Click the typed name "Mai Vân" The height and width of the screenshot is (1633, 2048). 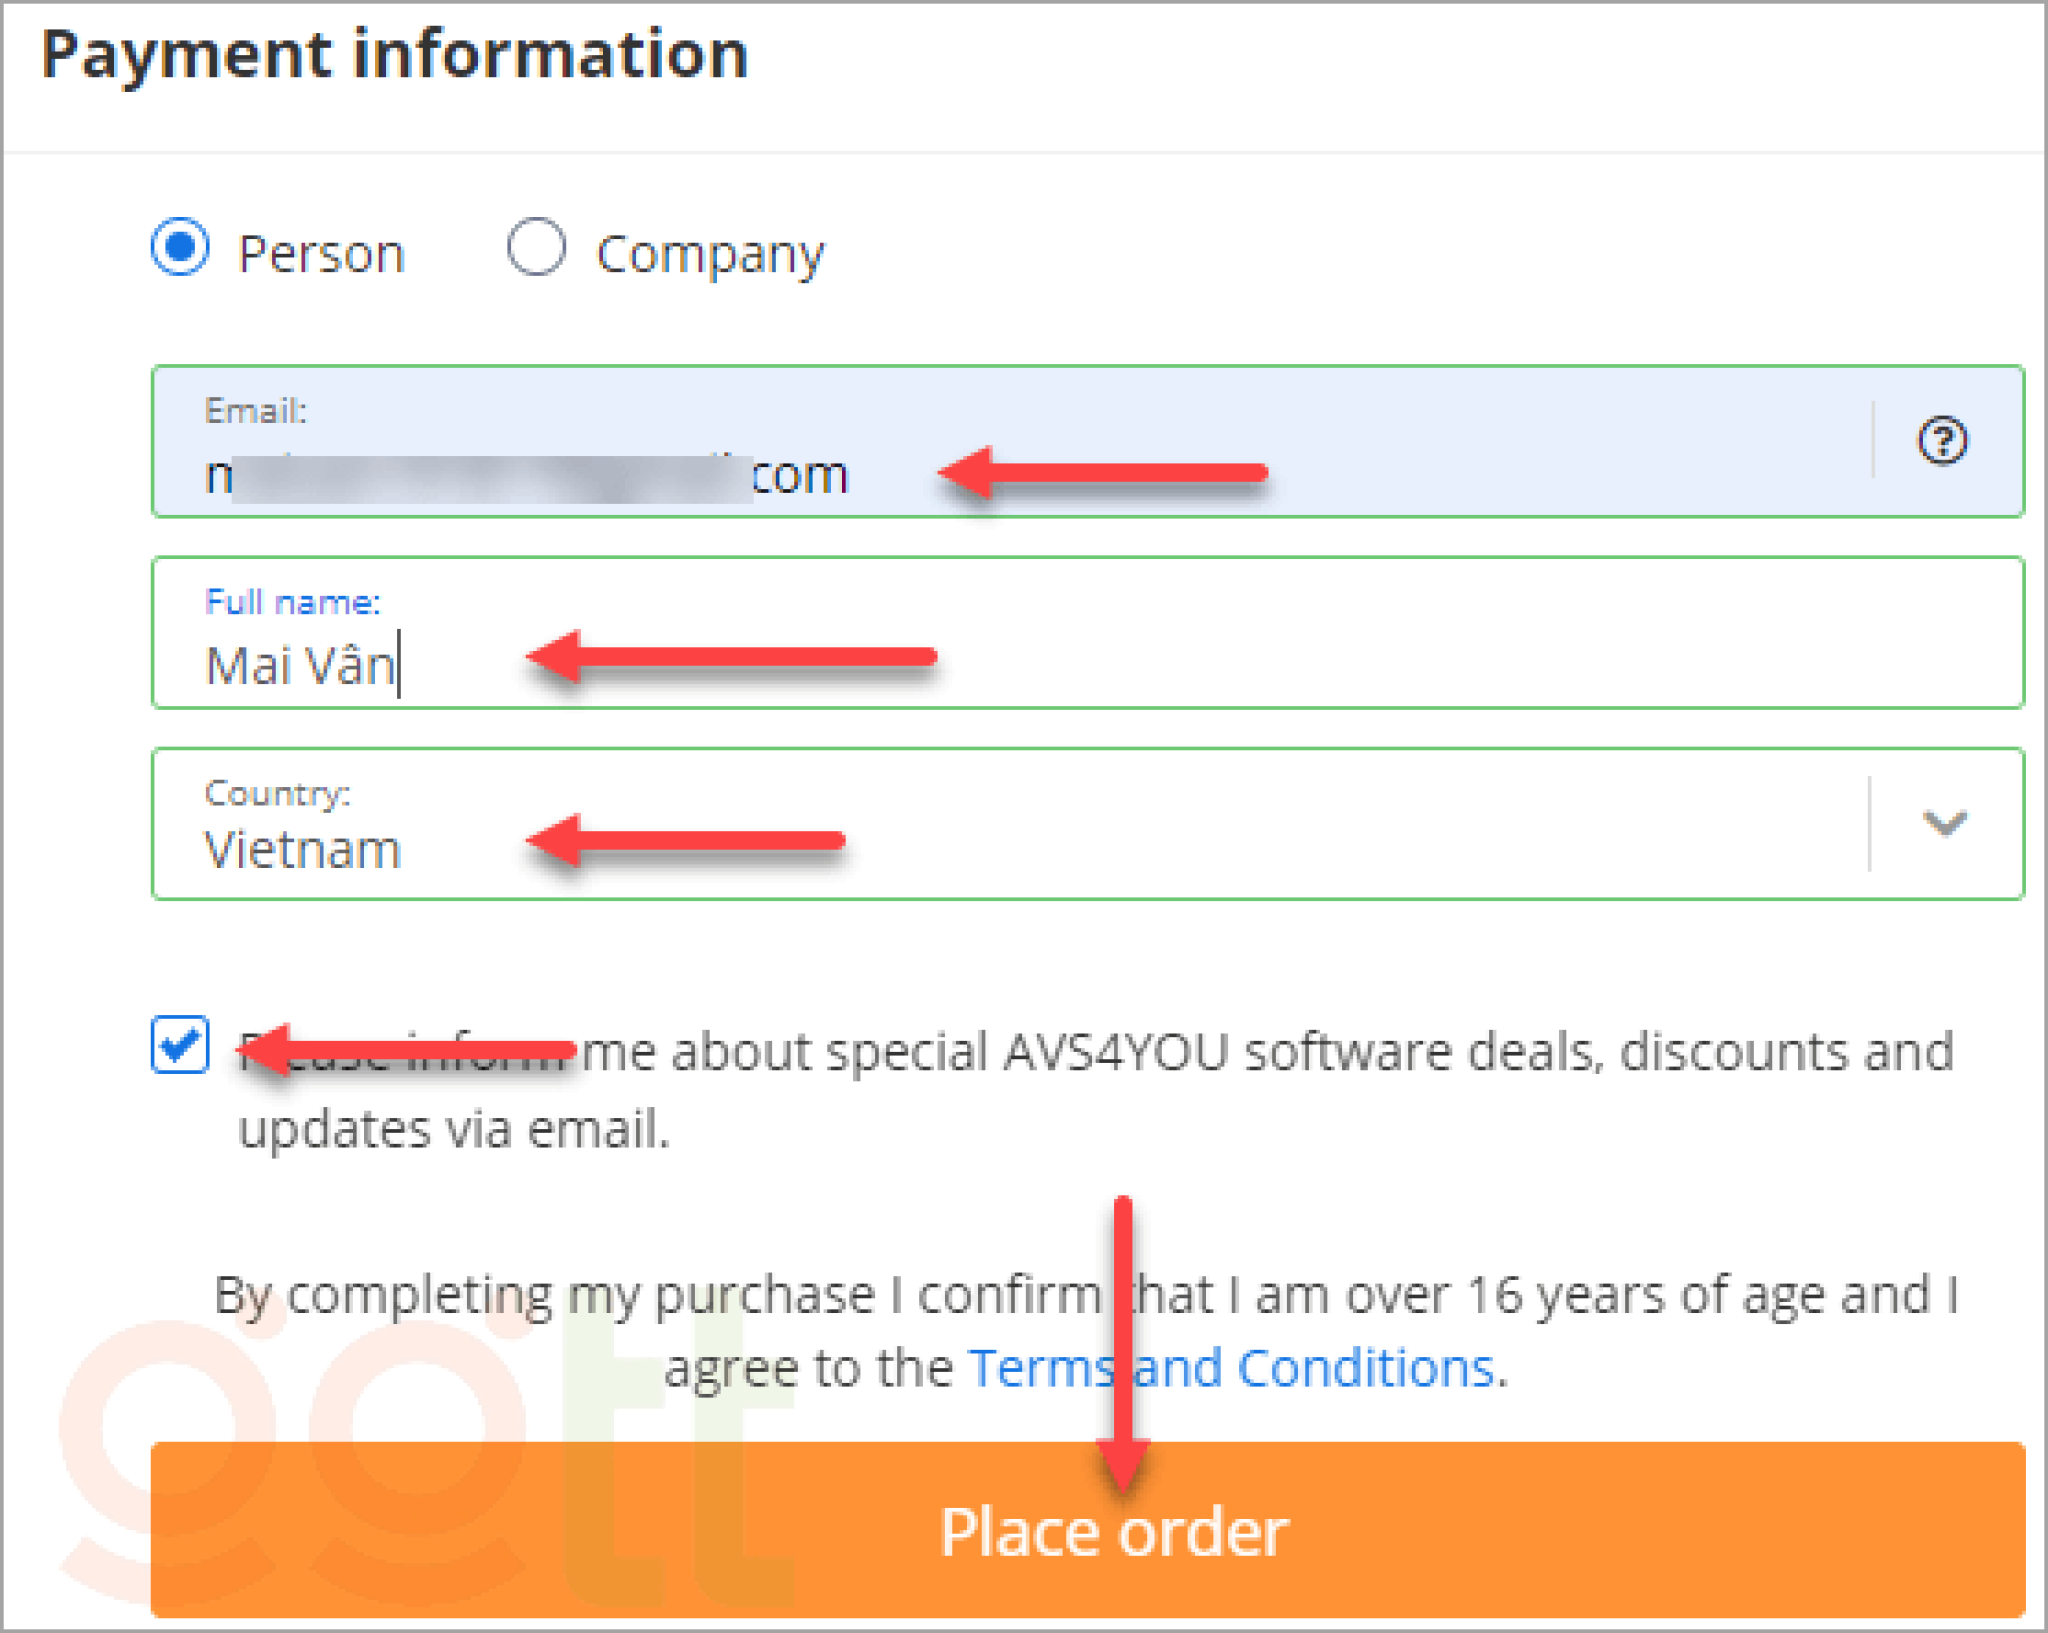[x=300, y=666]
